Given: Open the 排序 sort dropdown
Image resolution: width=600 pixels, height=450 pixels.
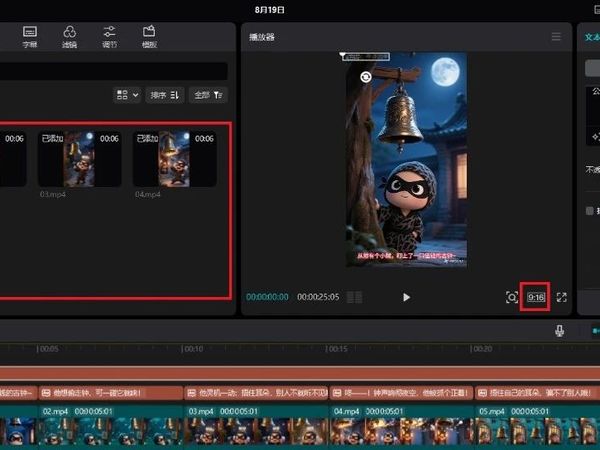Looking at the screenshot, I should click(x=165, y=95).
